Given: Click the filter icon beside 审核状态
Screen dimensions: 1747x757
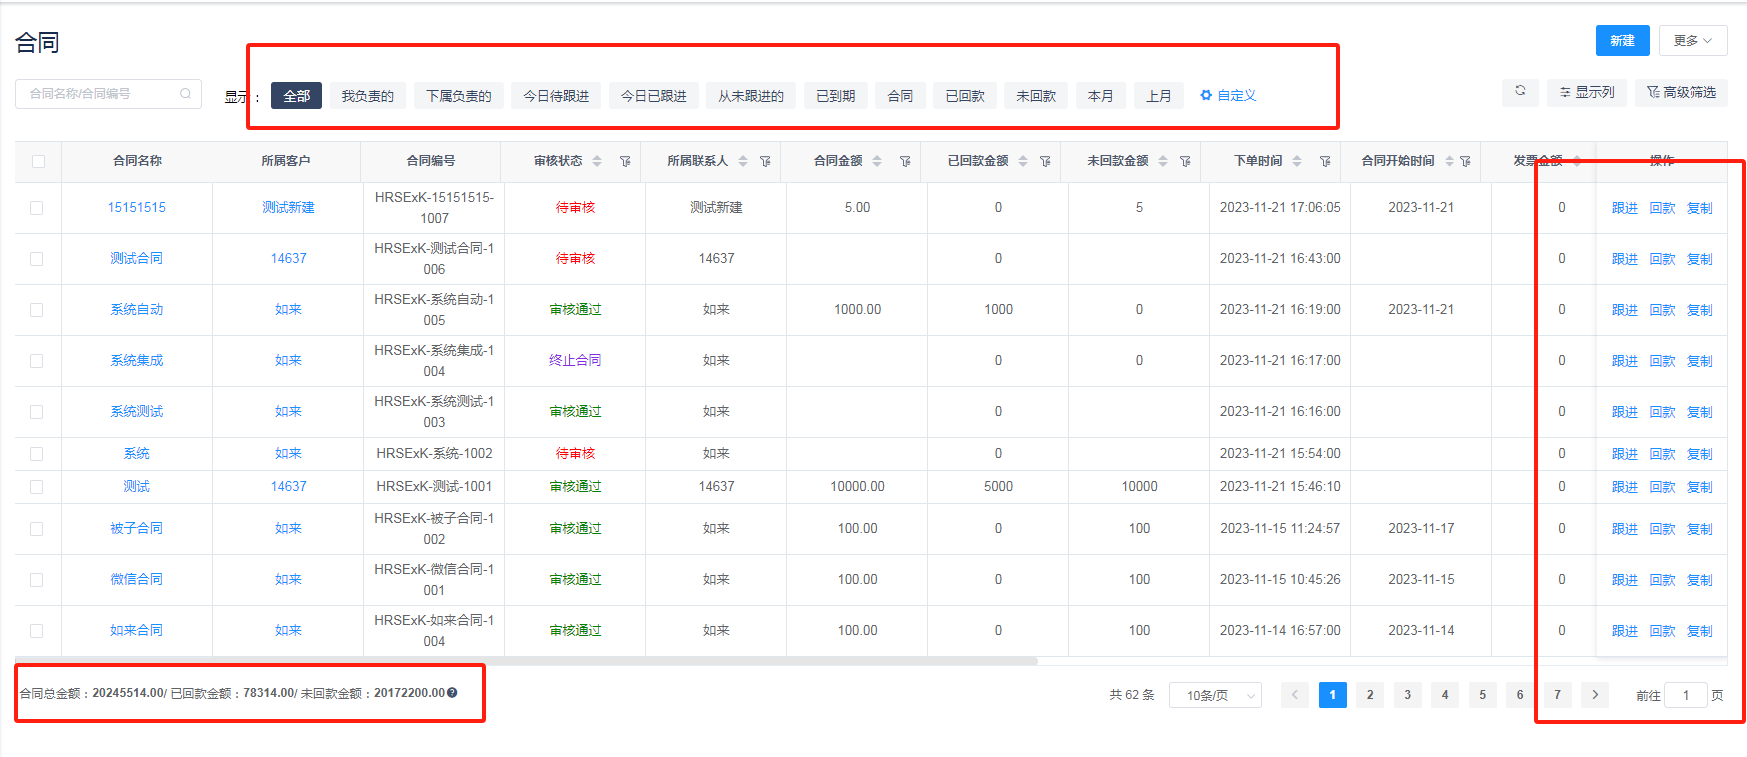Looking at the screenshot, I should 625,161.
